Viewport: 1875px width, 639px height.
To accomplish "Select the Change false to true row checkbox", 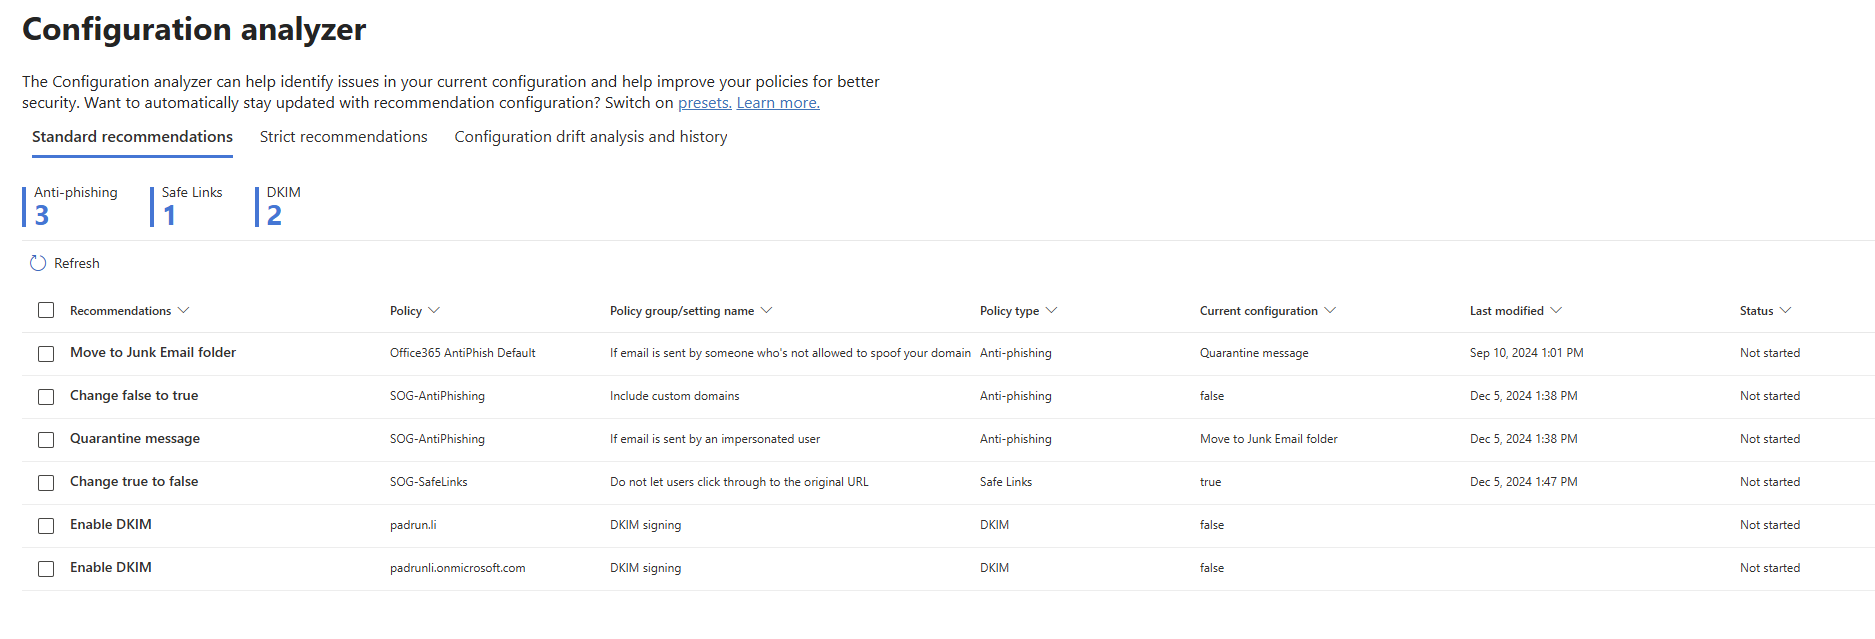I will 46,397.
